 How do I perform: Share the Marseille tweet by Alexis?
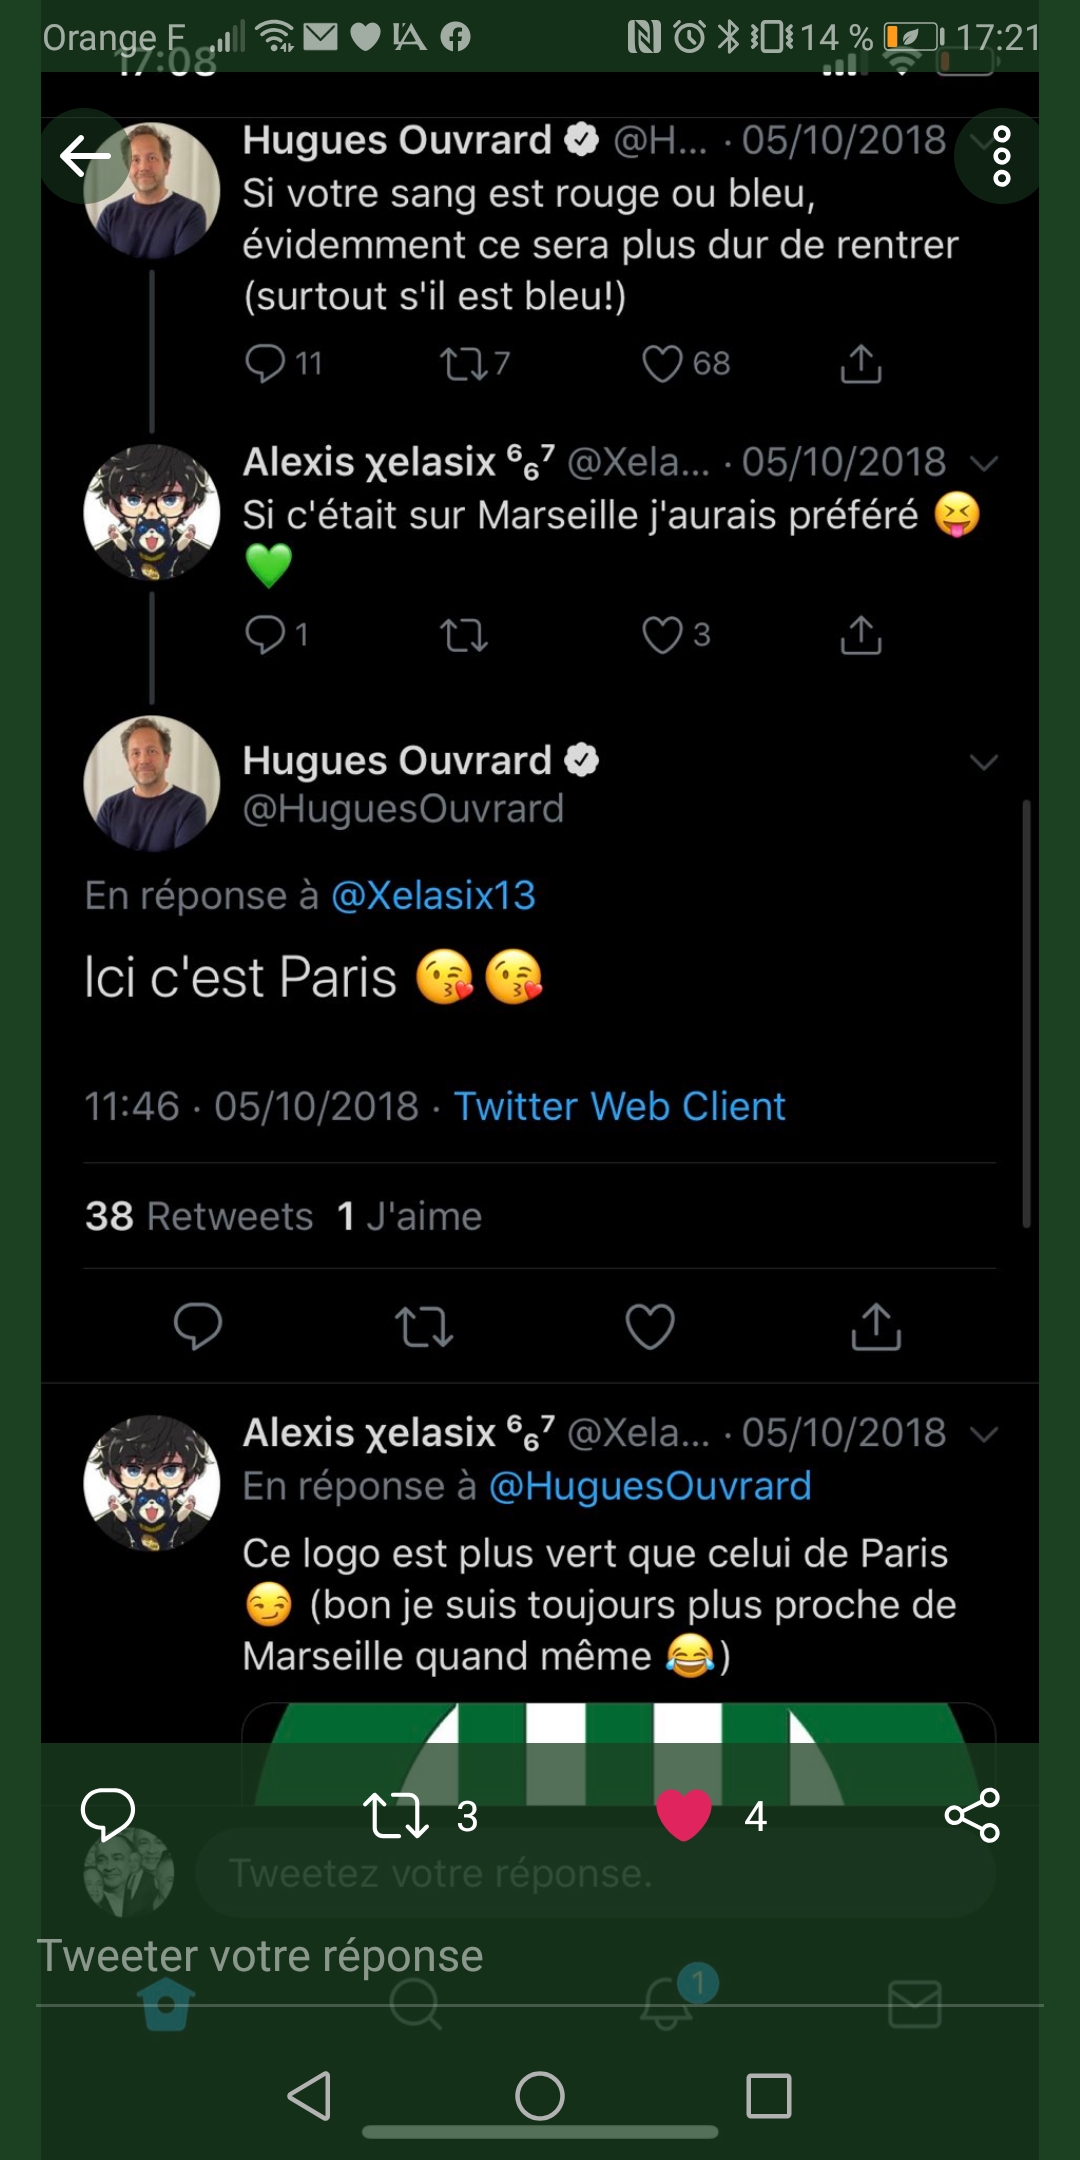[861, 635]
